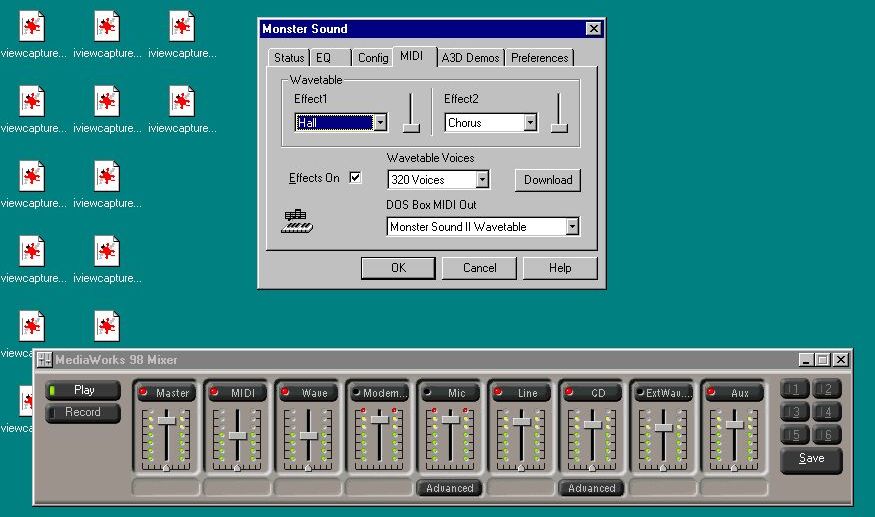
Task: Close the Monster Sound dialog window
Action: point(594,28)
